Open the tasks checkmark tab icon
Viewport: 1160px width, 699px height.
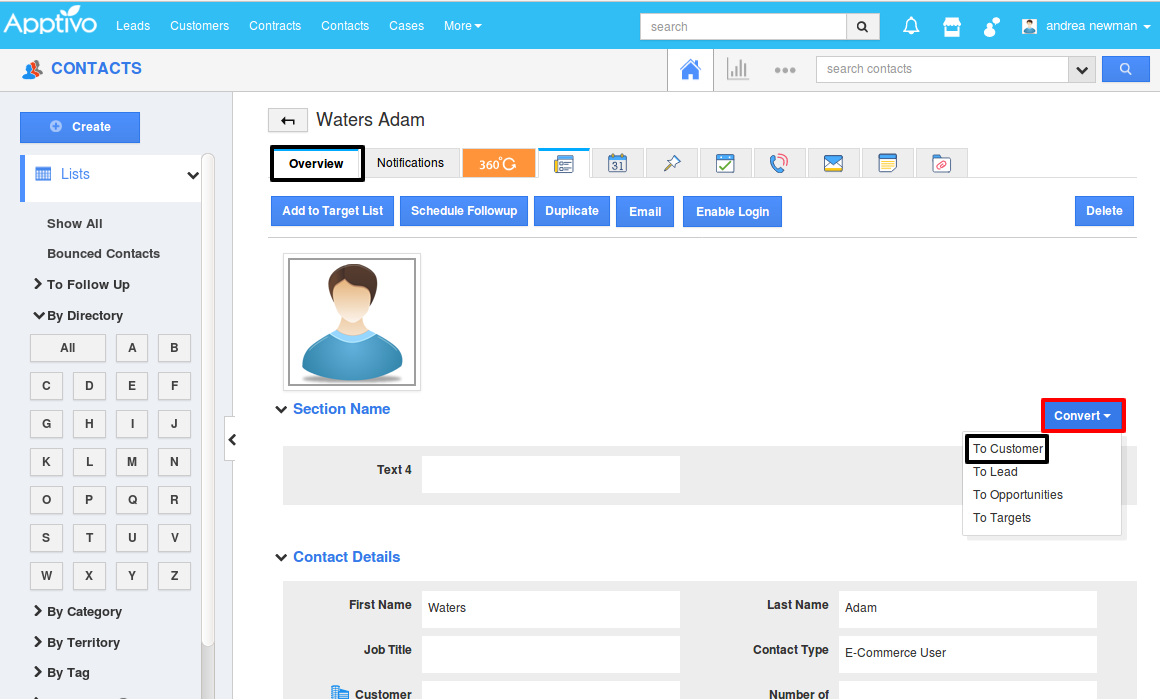pos(725,163)
